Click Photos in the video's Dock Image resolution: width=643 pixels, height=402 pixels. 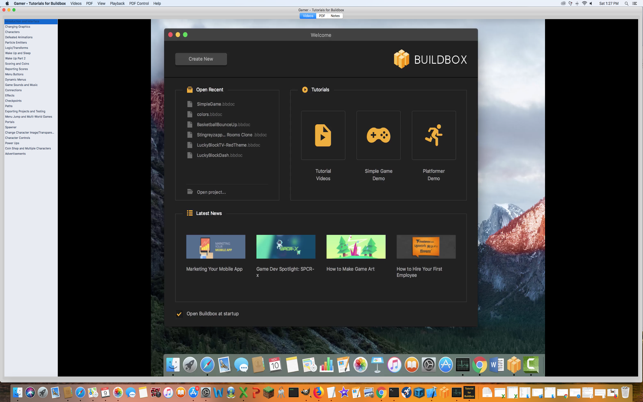point(360,365)
